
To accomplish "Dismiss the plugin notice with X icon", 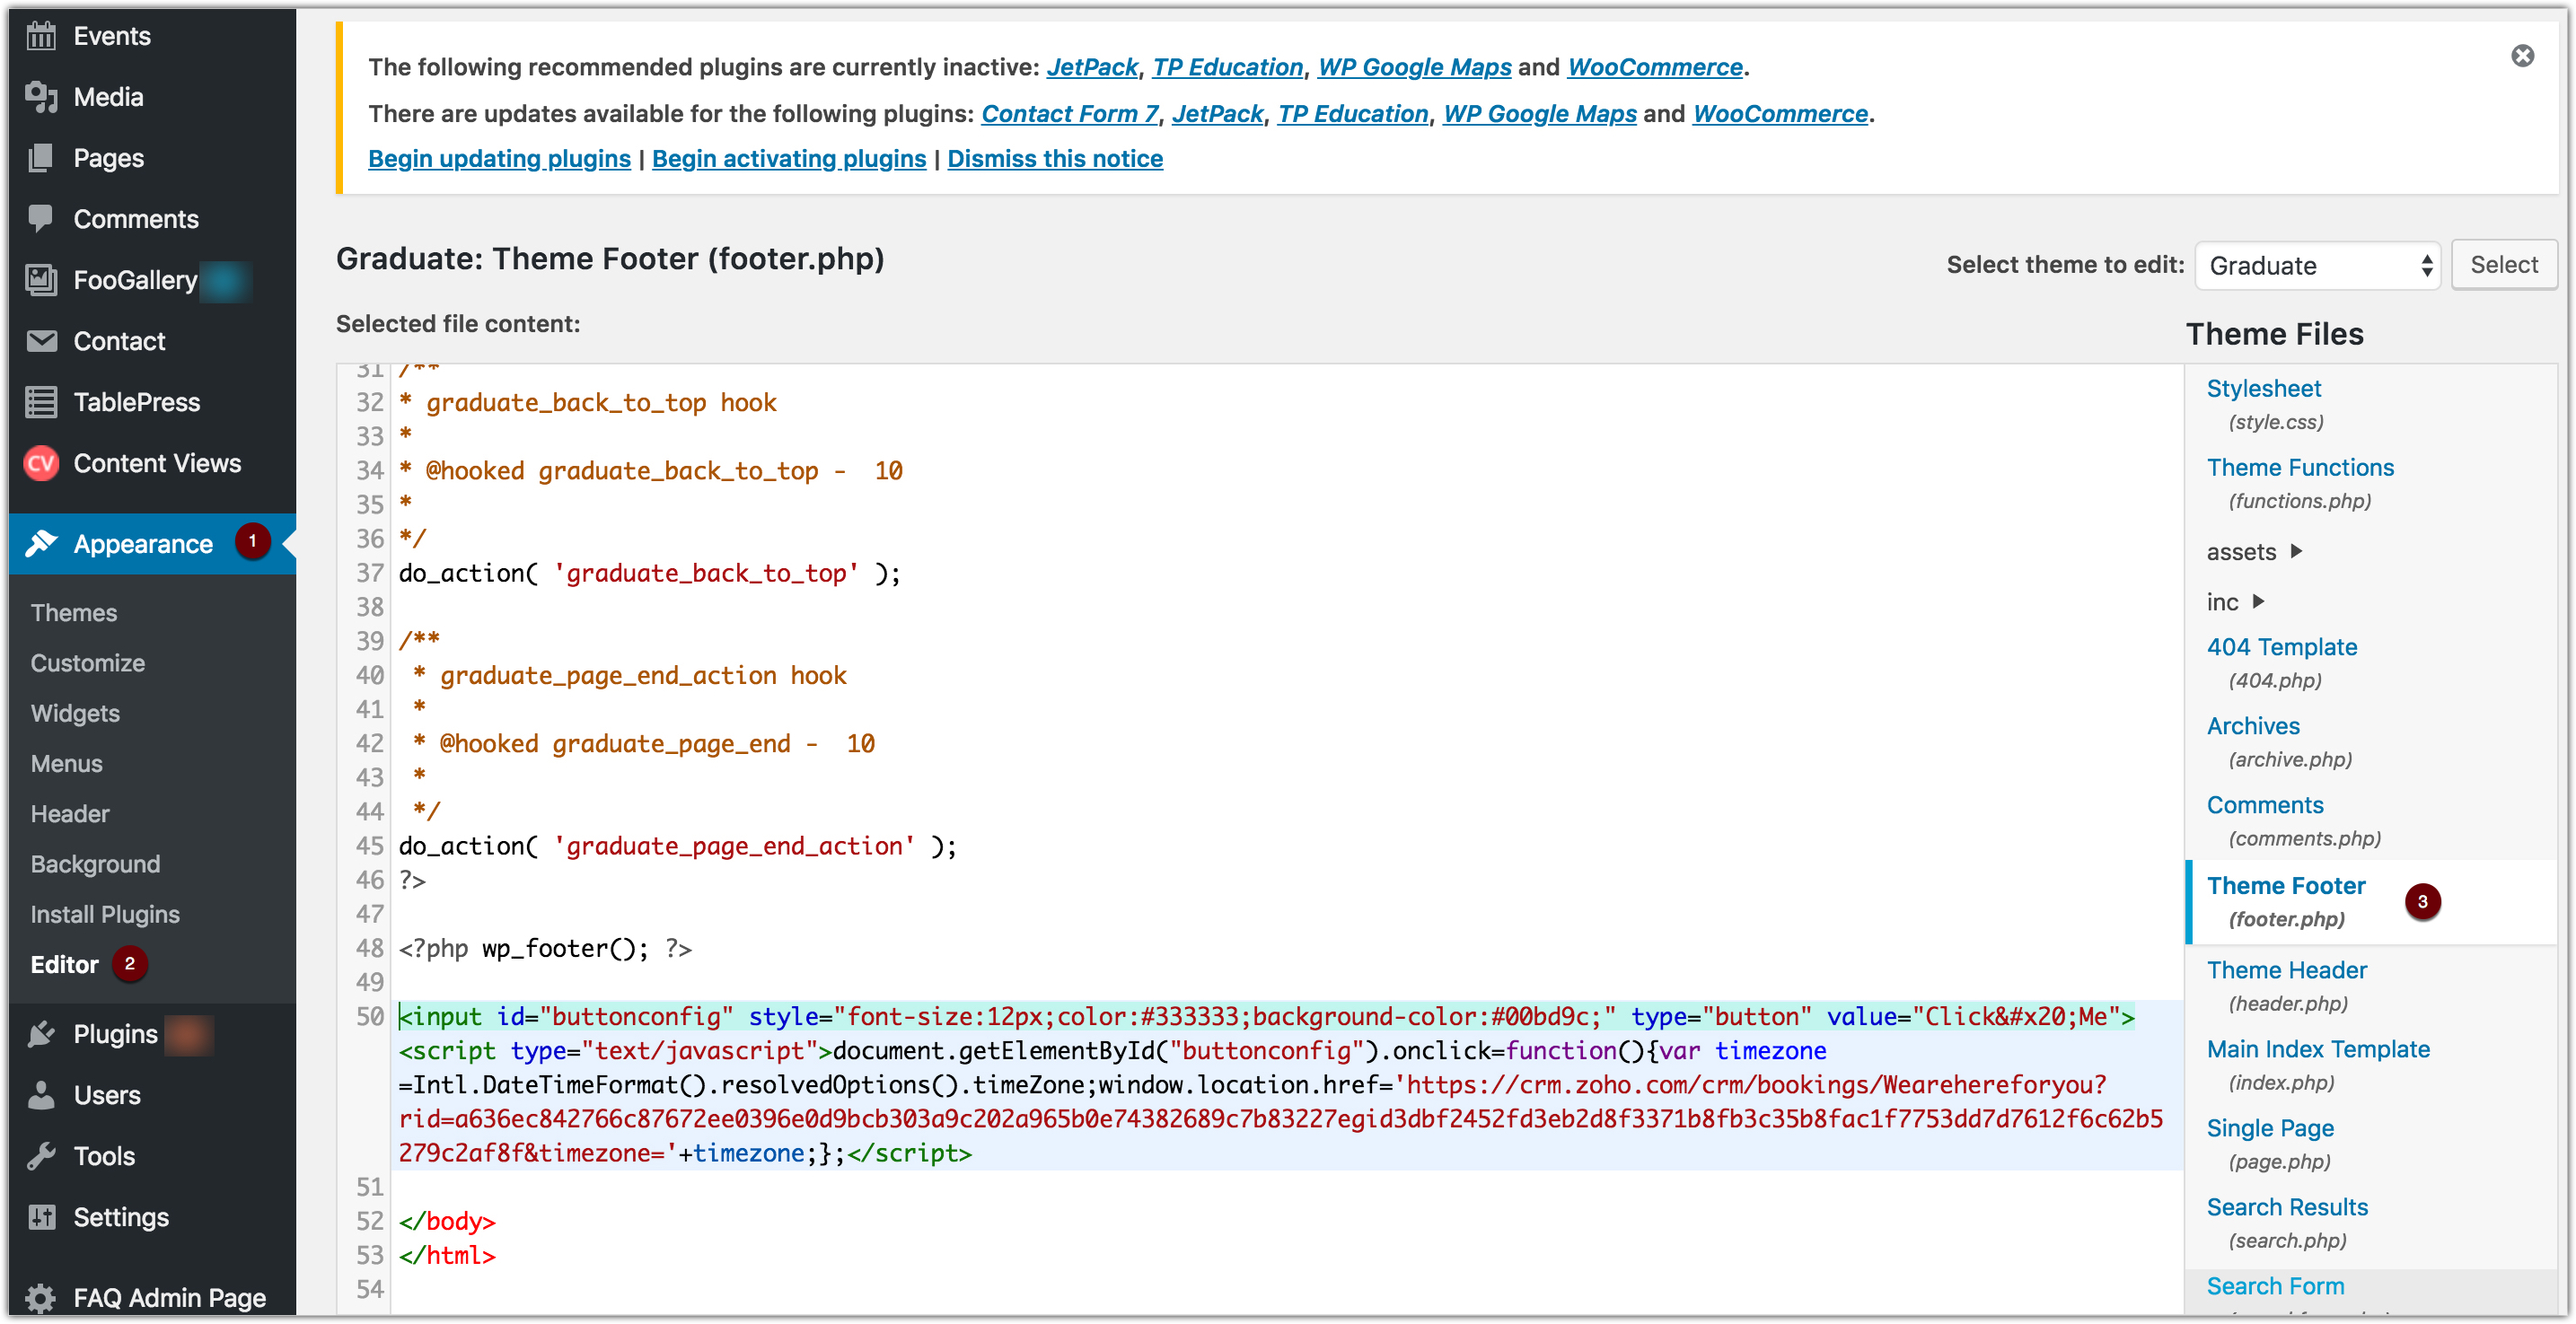I will click(x=2522, y=56).
